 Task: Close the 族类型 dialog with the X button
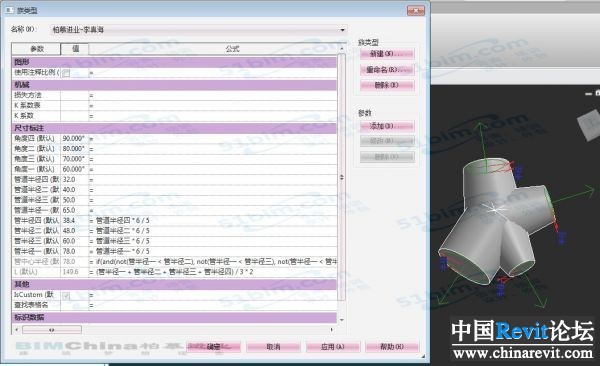(x=416, y=11)
